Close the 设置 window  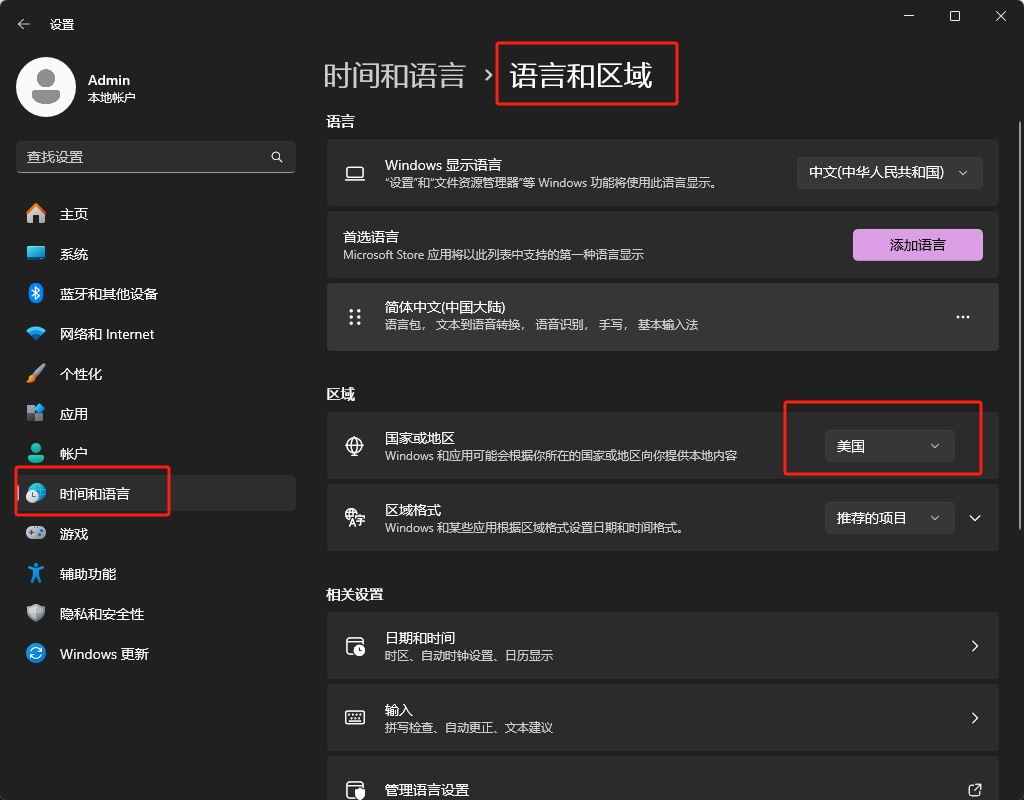[x=1000, y=16]
